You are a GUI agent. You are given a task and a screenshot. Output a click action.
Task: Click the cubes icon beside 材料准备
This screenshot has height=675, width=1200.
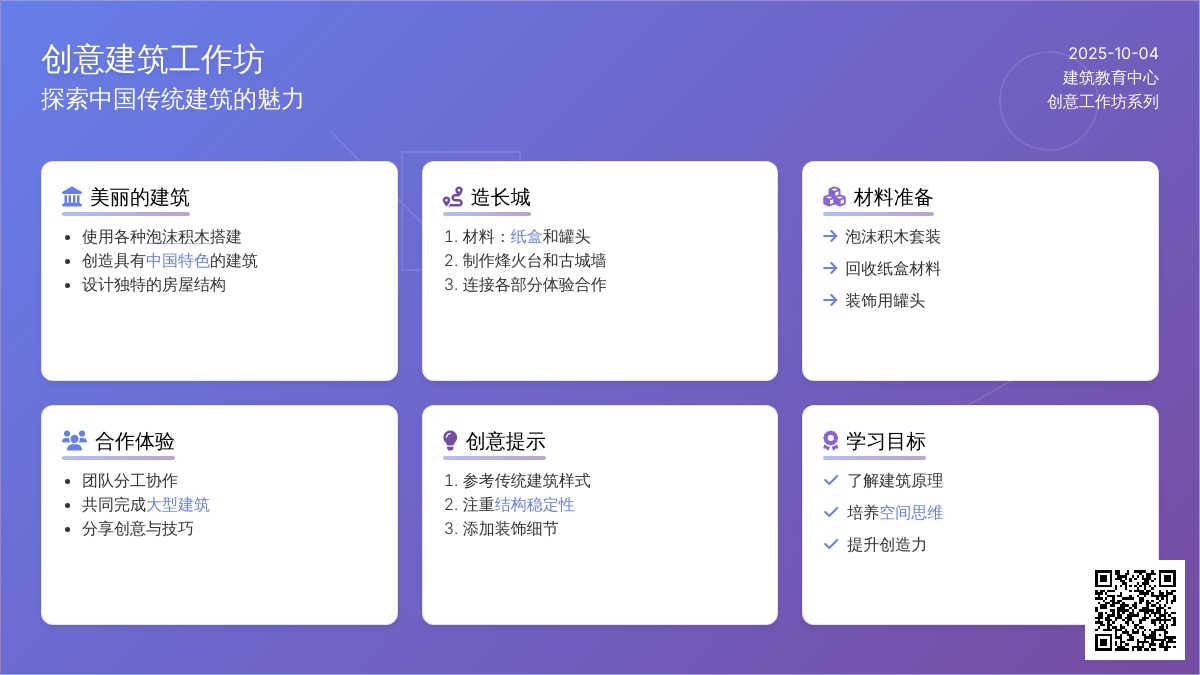834,197
